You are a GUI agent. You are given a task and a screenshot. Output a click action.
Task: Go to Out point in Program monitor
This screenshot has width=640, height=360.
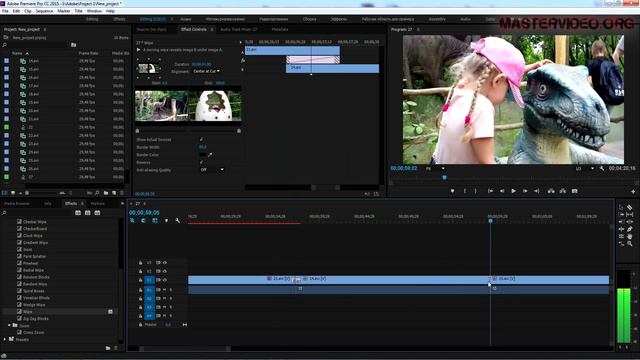pos(537,191)
